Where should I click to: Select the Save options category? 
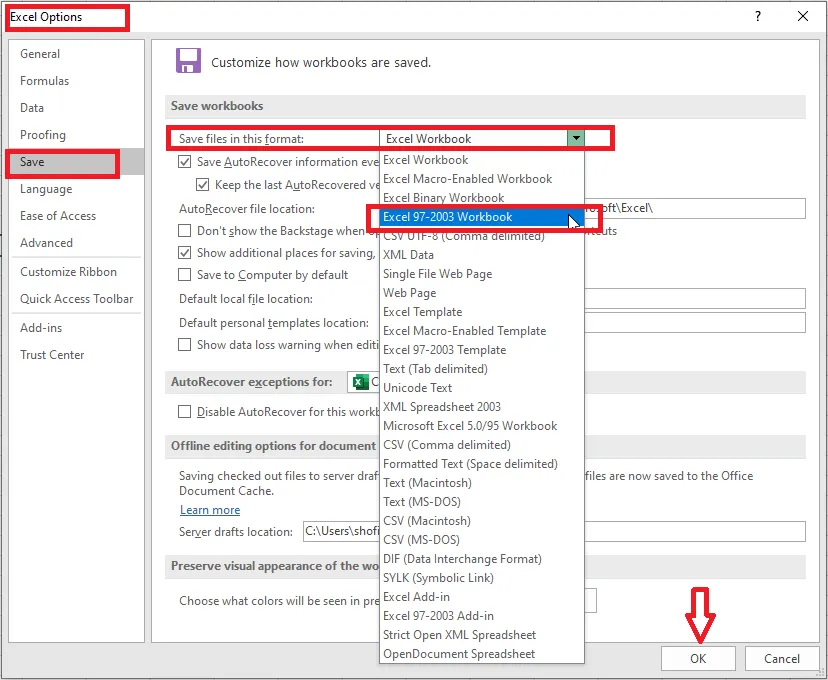point(76,162)
